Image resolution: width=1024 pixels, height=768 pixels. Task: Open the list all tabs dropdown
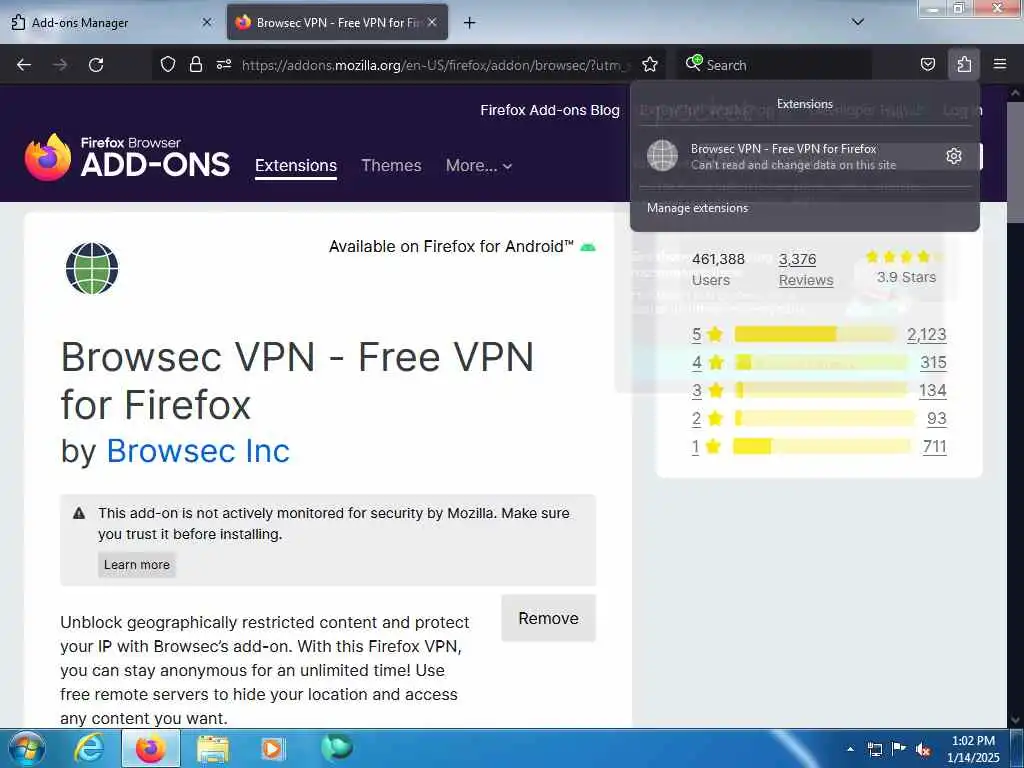tap(858, 22)
